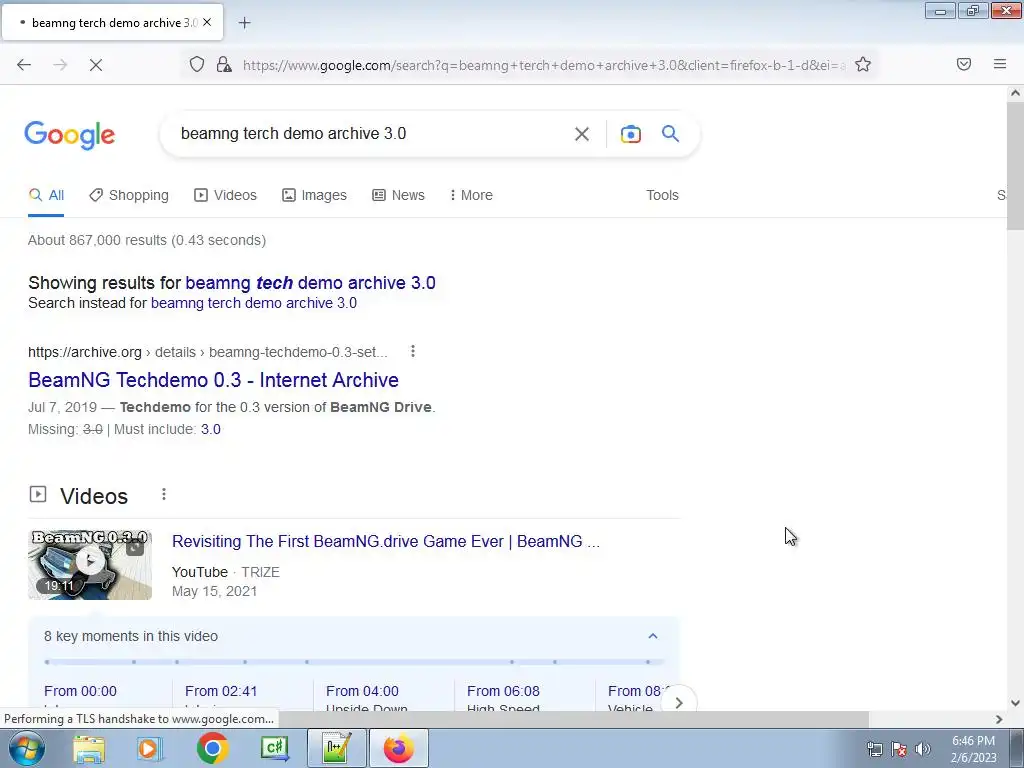
Task: Stop loading the page
Action: pos(95,65)
